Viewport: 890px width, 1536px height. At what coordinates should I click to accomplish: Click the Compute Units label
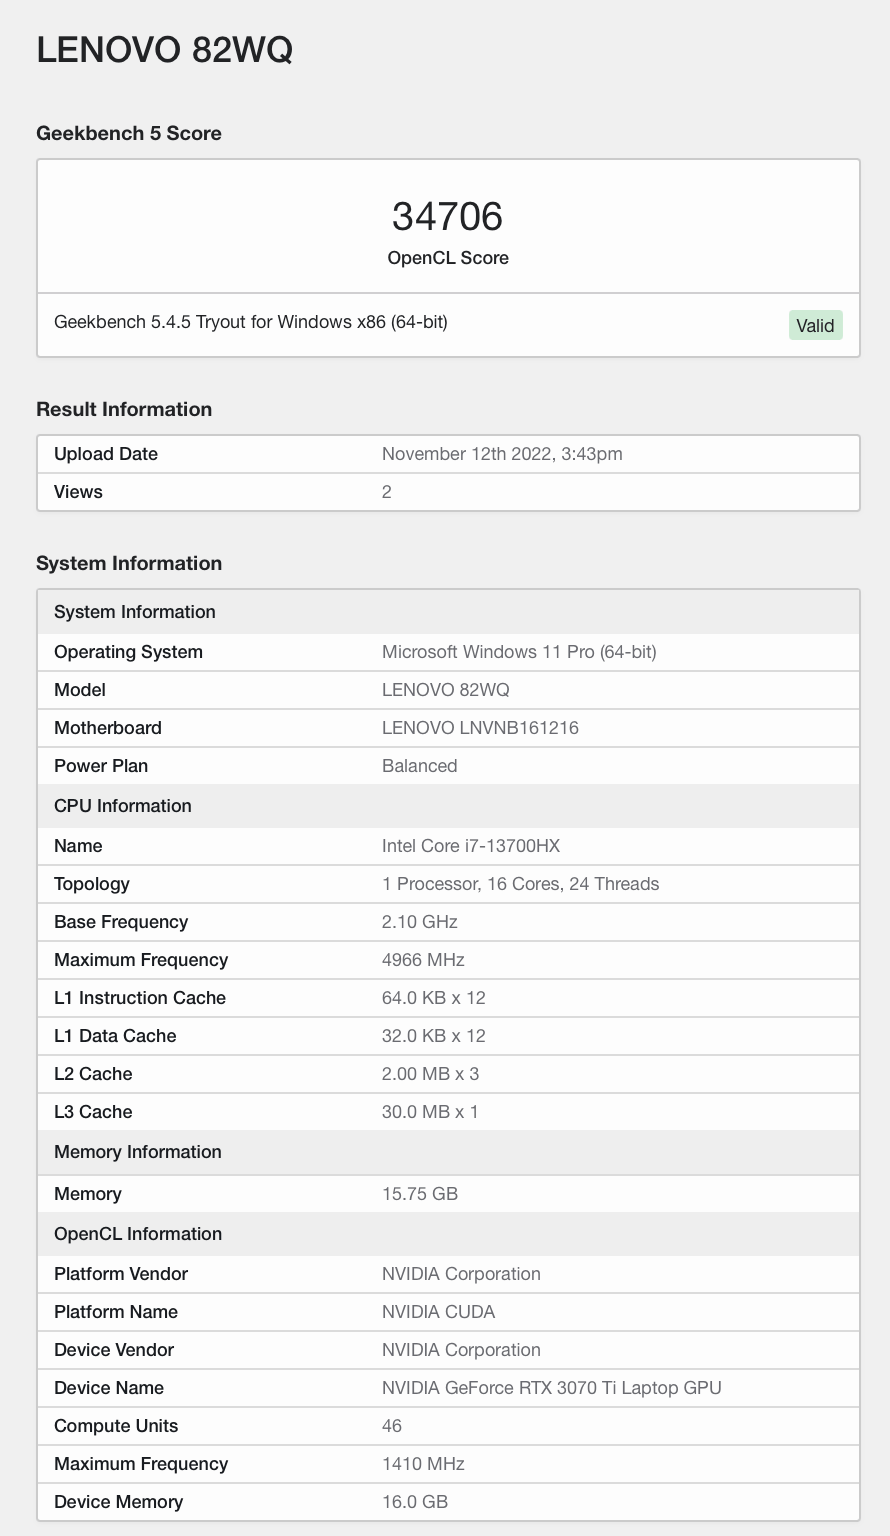116,1426
